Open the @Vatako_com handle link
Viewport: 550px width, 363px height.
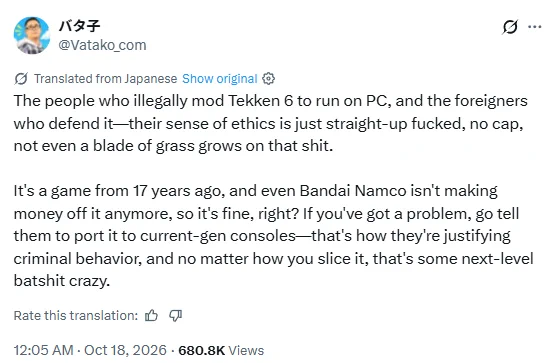pyautogui.click(x=102, y=45)
